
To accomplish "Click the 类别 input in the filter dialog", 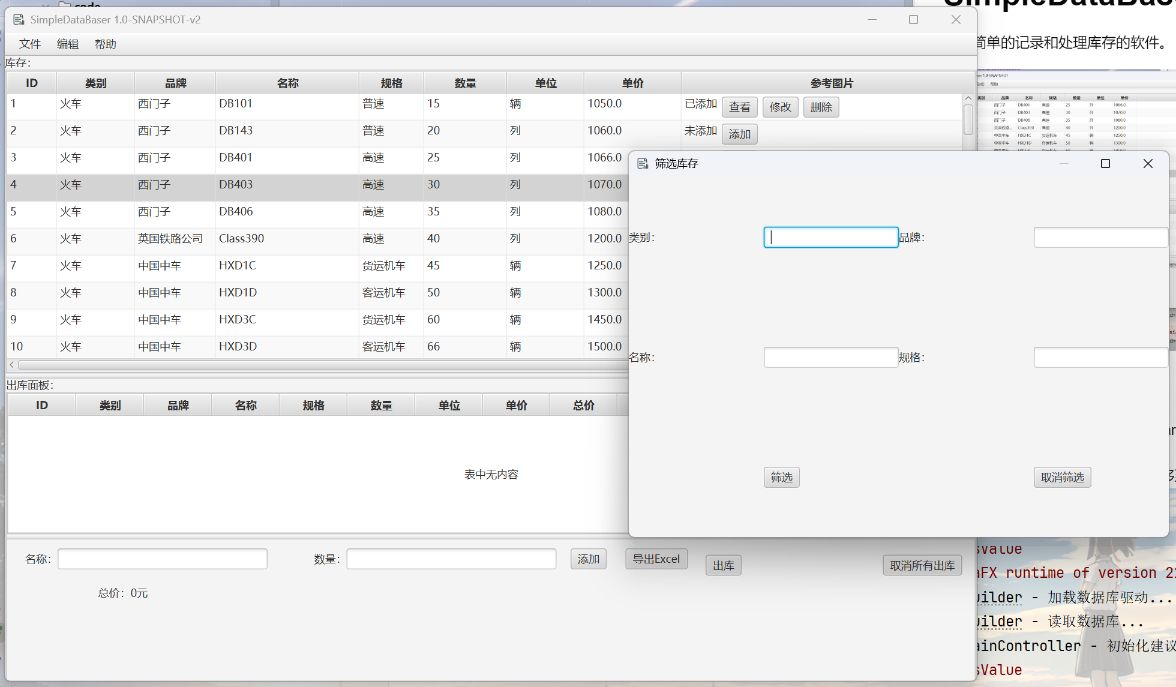I will point(831,237).
